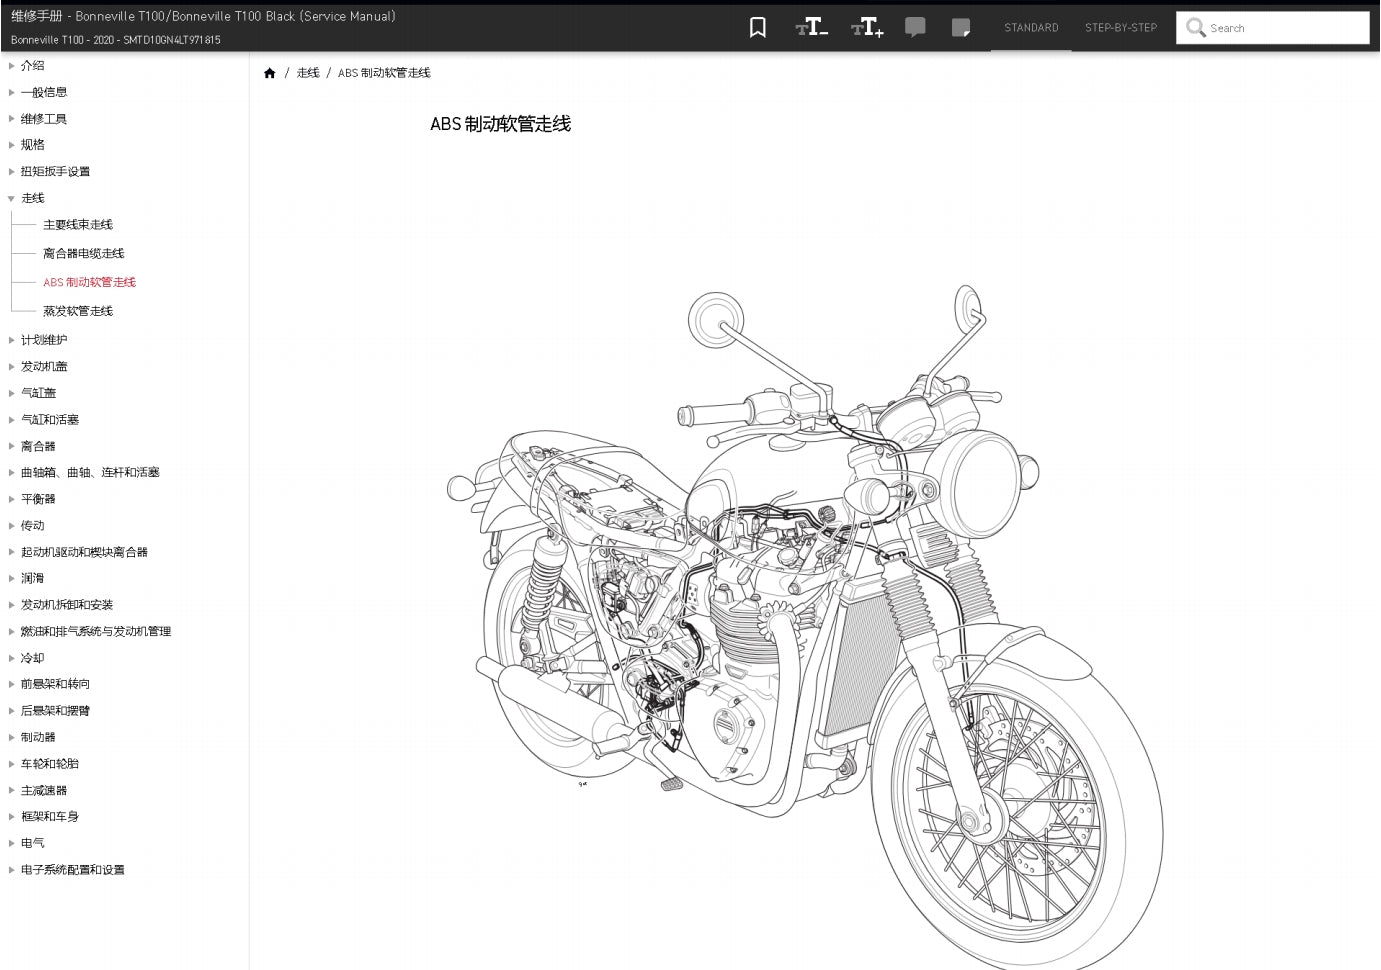Open 走线 from the breadcrumb

point(308,72)
